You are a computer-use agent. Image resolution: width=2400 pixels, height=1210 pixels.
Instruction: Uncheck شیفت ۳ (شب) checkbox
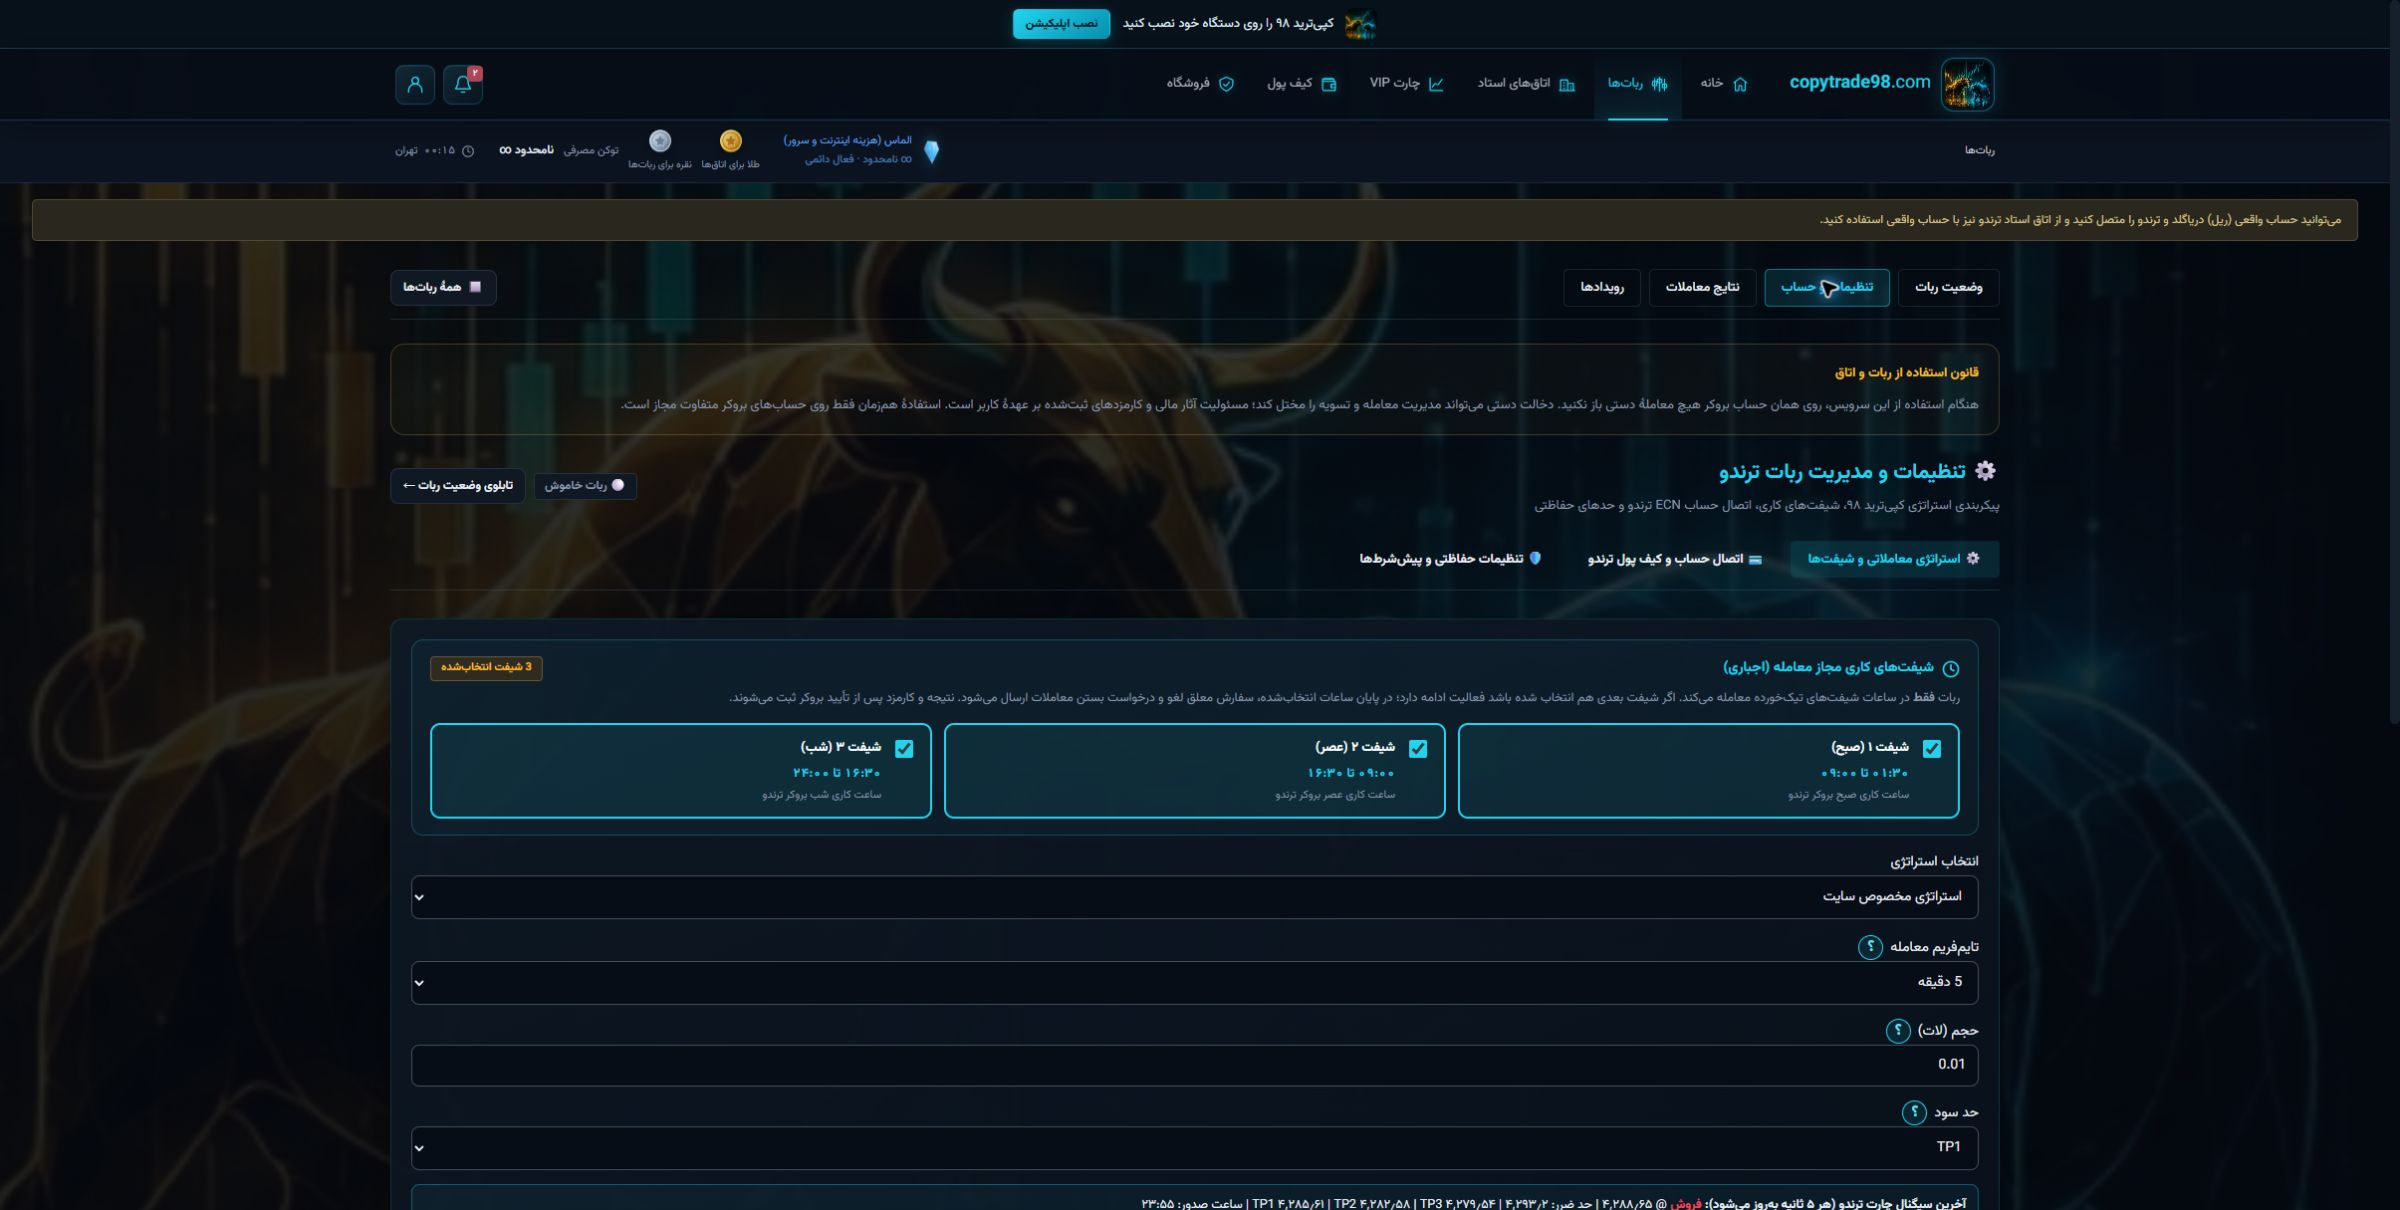[x=903, y=749]
